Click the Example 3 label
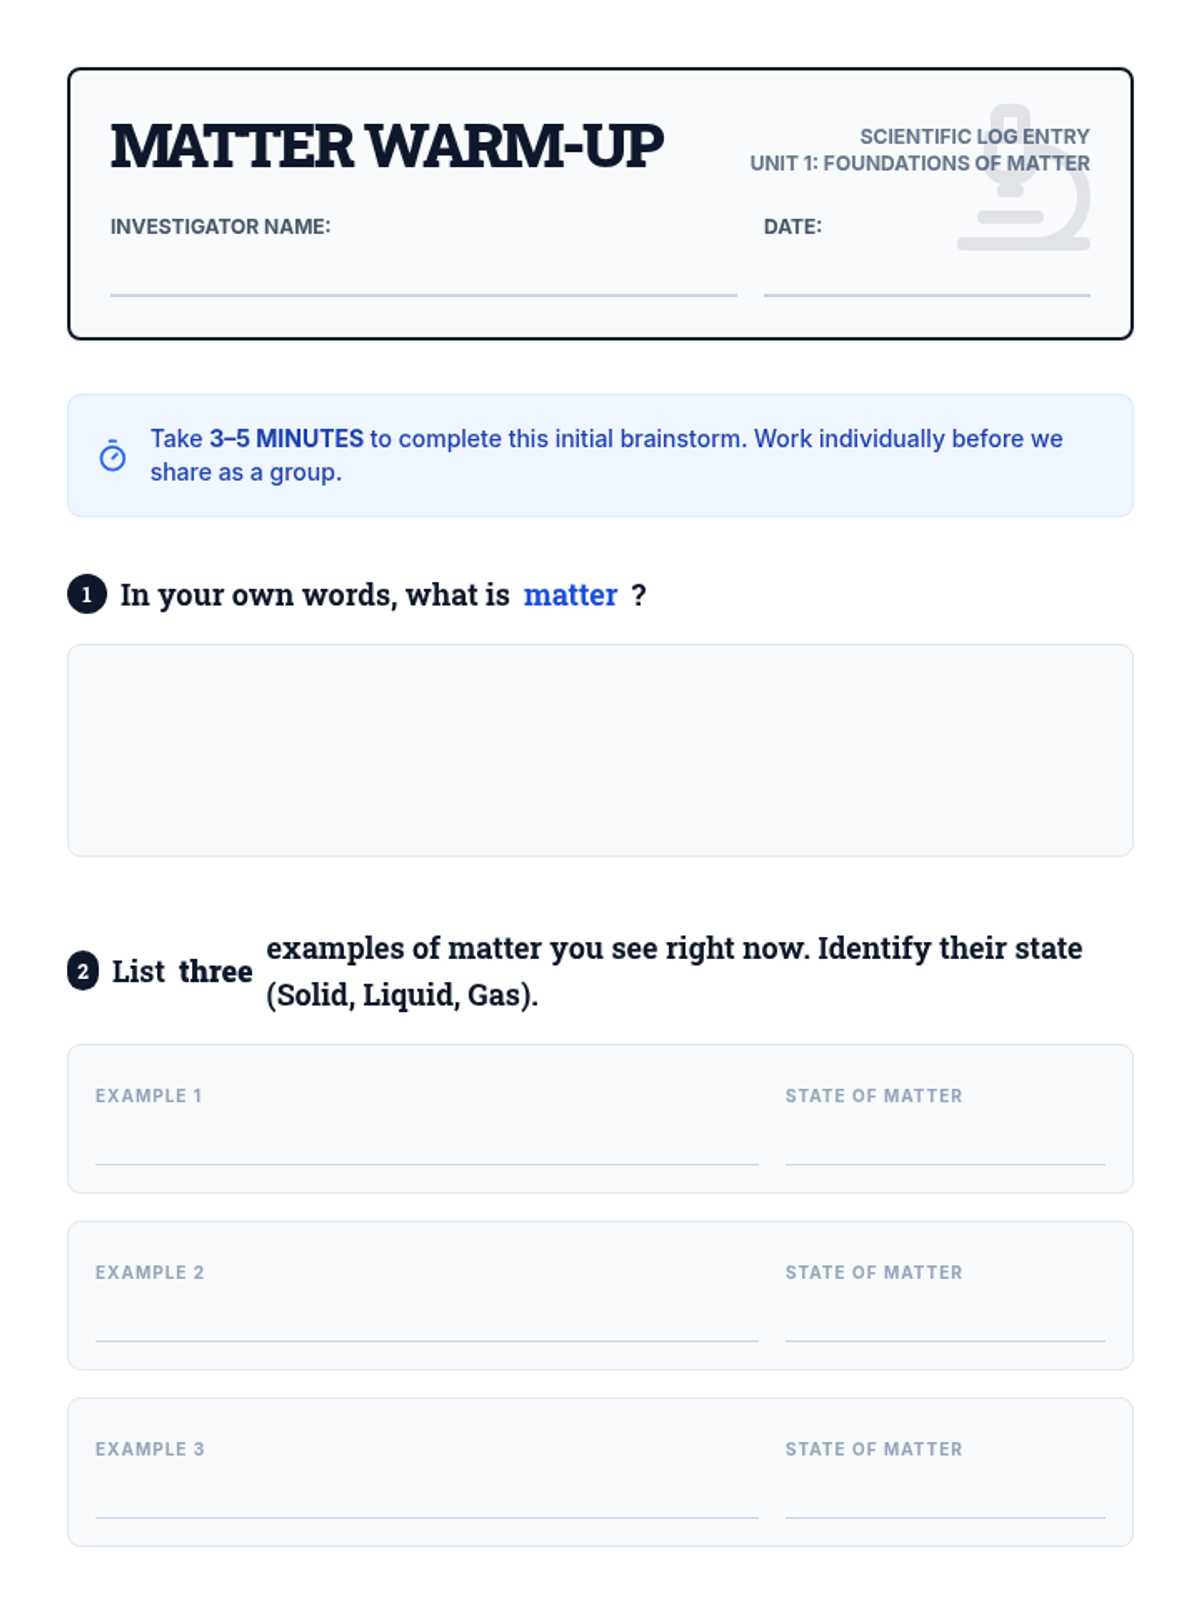 (150, 1449)
